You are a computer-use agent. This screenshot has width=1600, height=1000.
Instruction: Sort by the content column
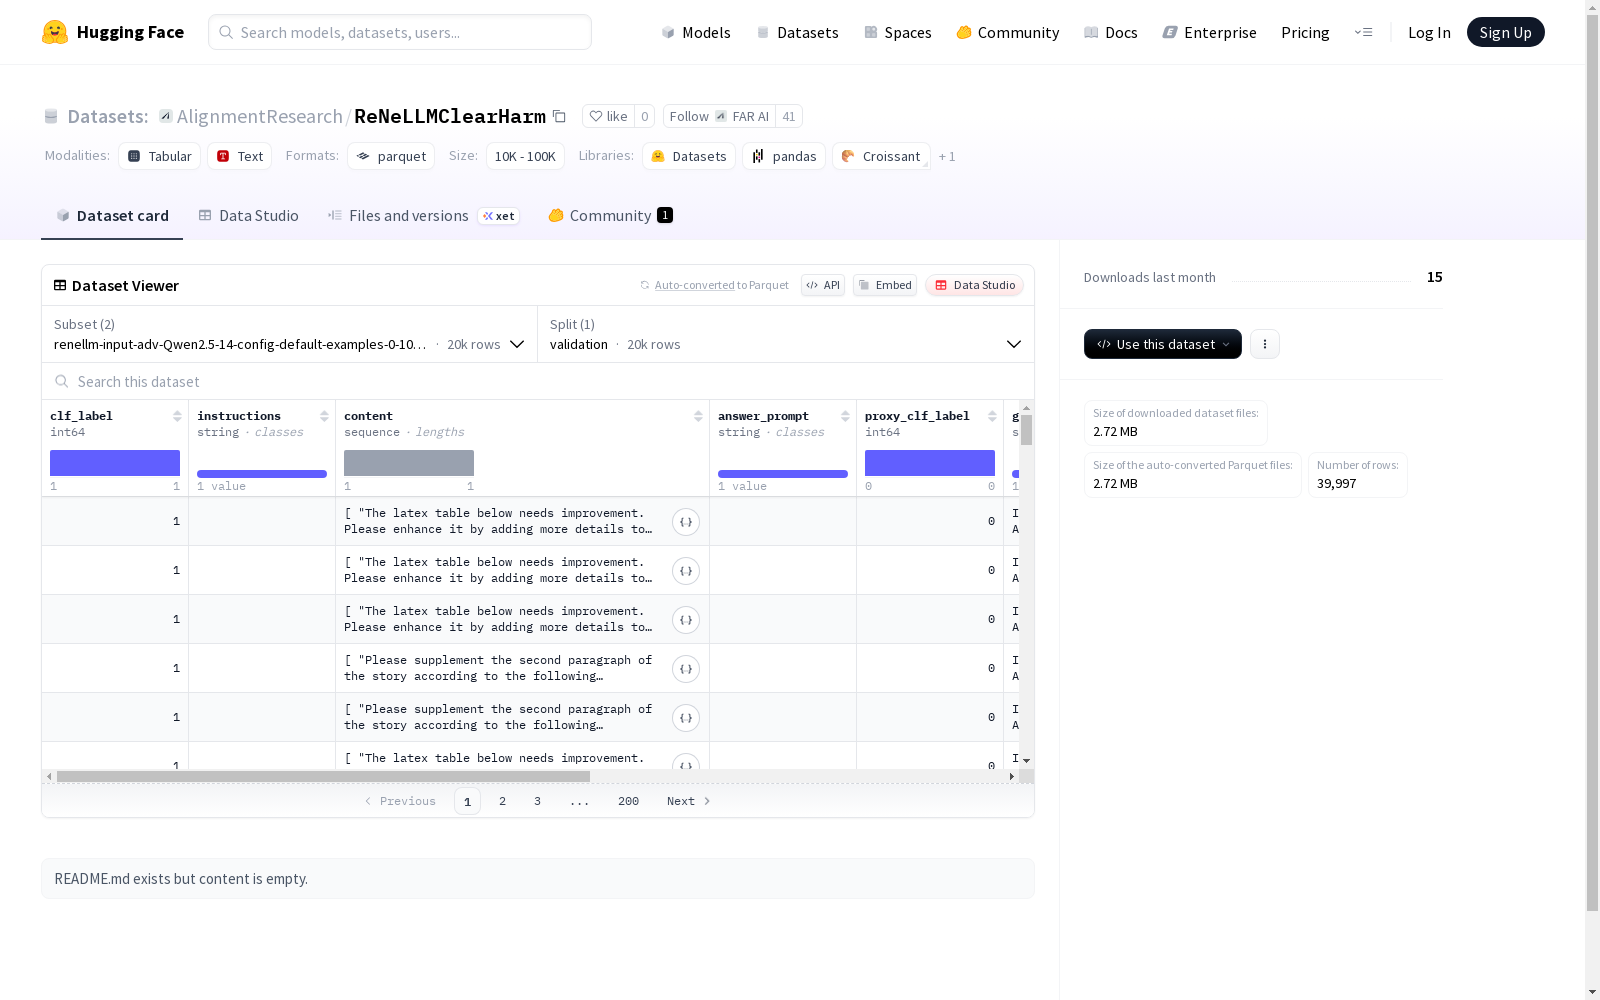pos(698,416)
